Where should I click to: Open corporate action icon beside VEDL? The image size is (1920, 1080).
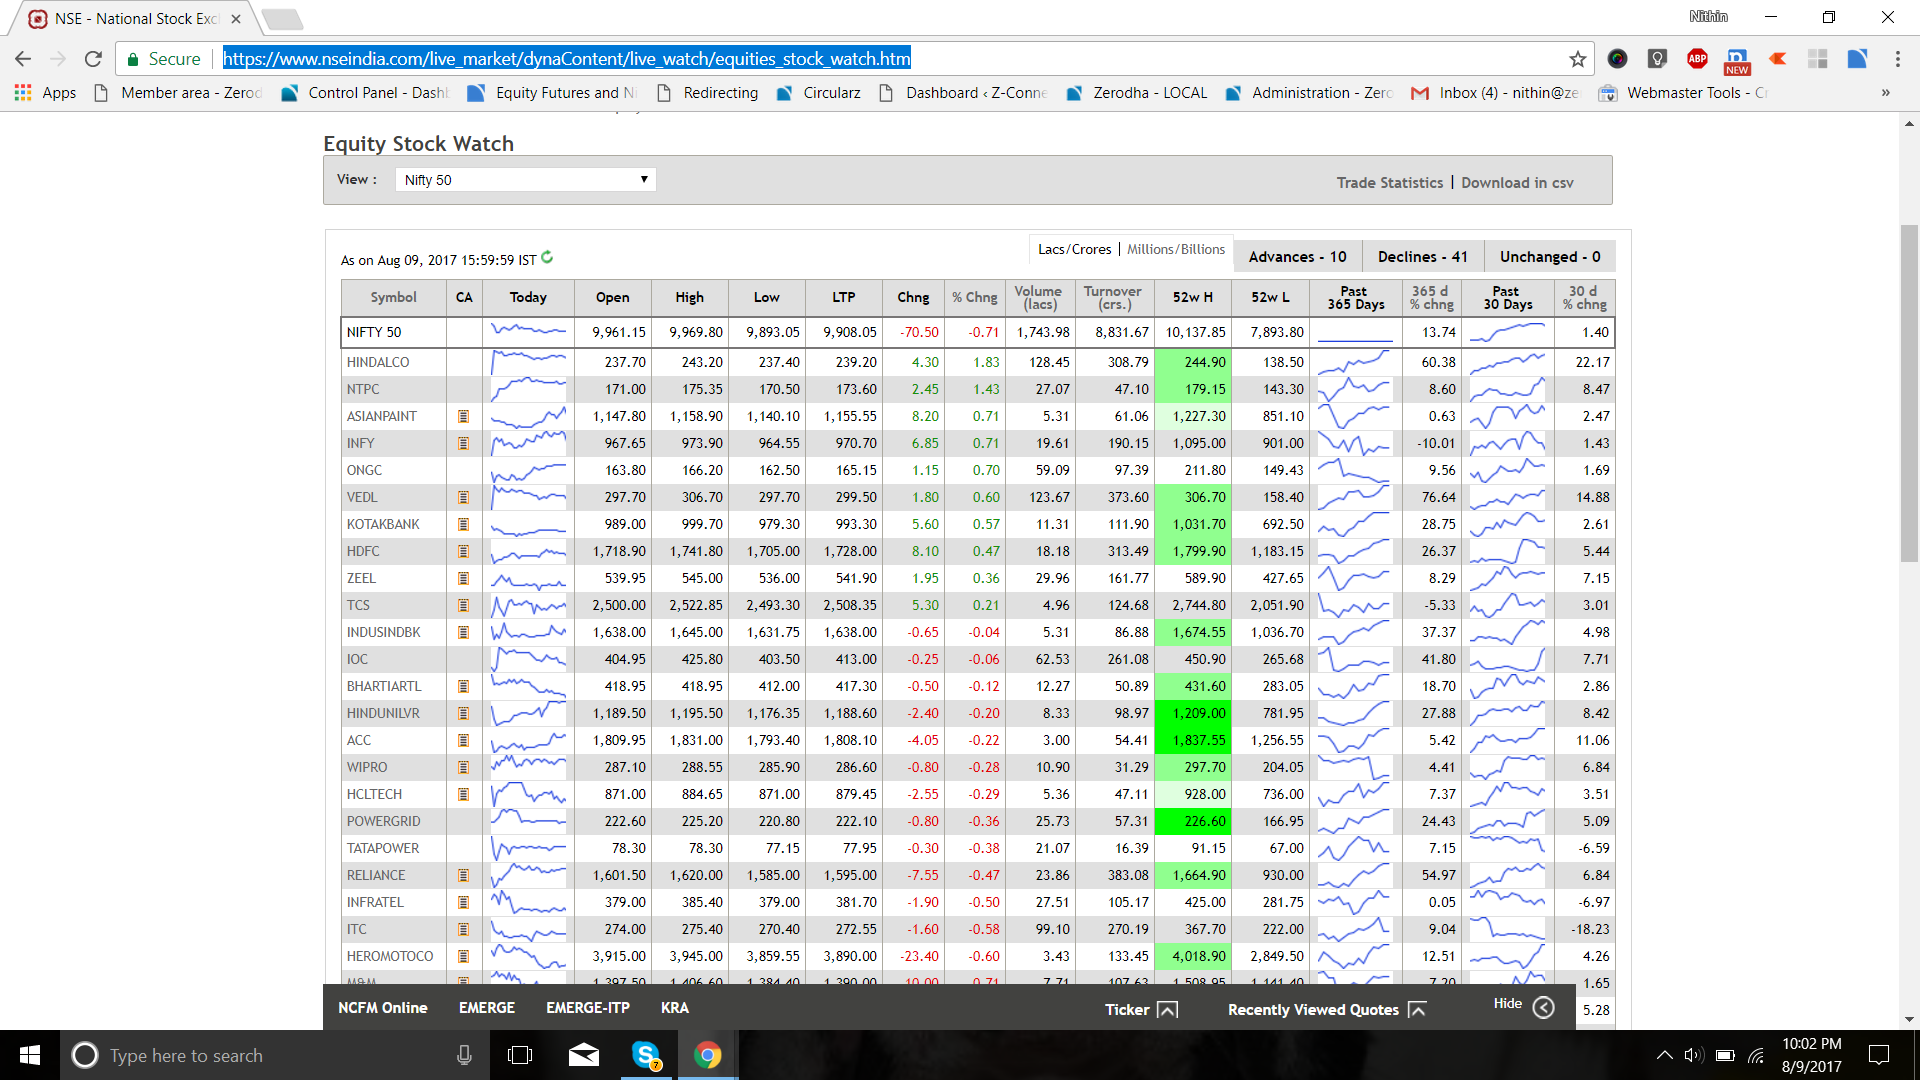tap(463, 497)
